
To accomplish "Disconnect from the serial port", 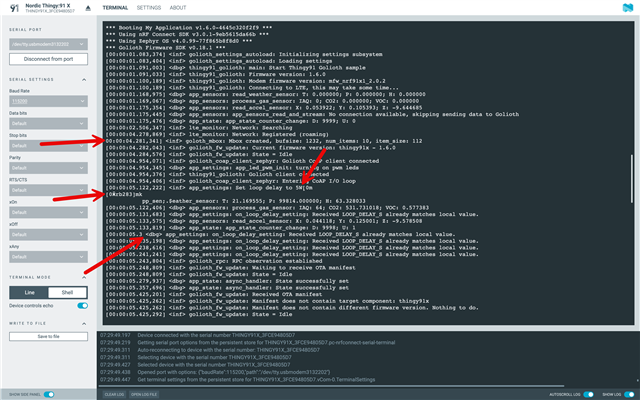I will (48, 59).
